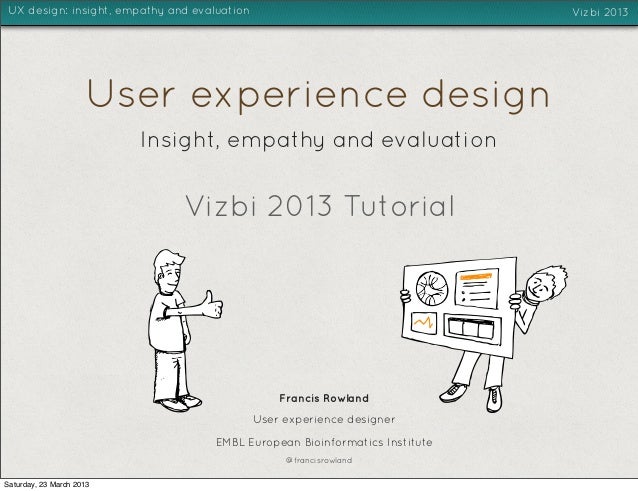This screenshot has height=491, width=638.
Task: Click the three-segment bar panel on board
Action: 472,328
